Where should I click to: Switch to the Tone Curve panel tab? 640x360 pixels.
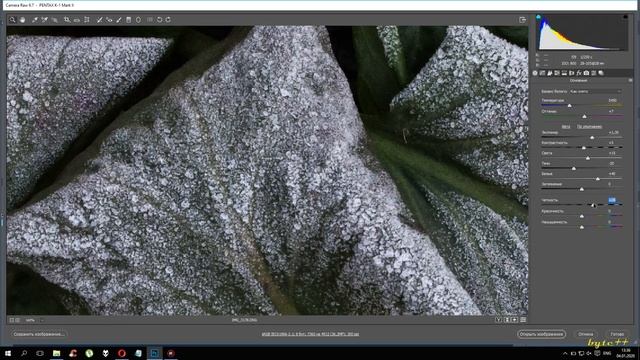point(542,73)
